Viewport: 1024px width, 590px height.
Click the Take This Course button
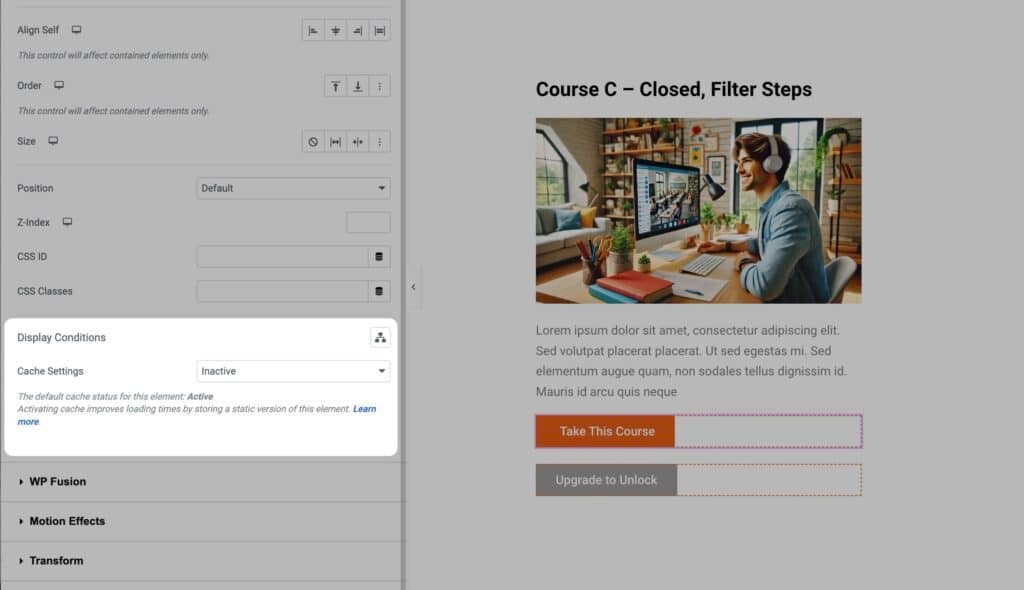[x=605, y=431]
